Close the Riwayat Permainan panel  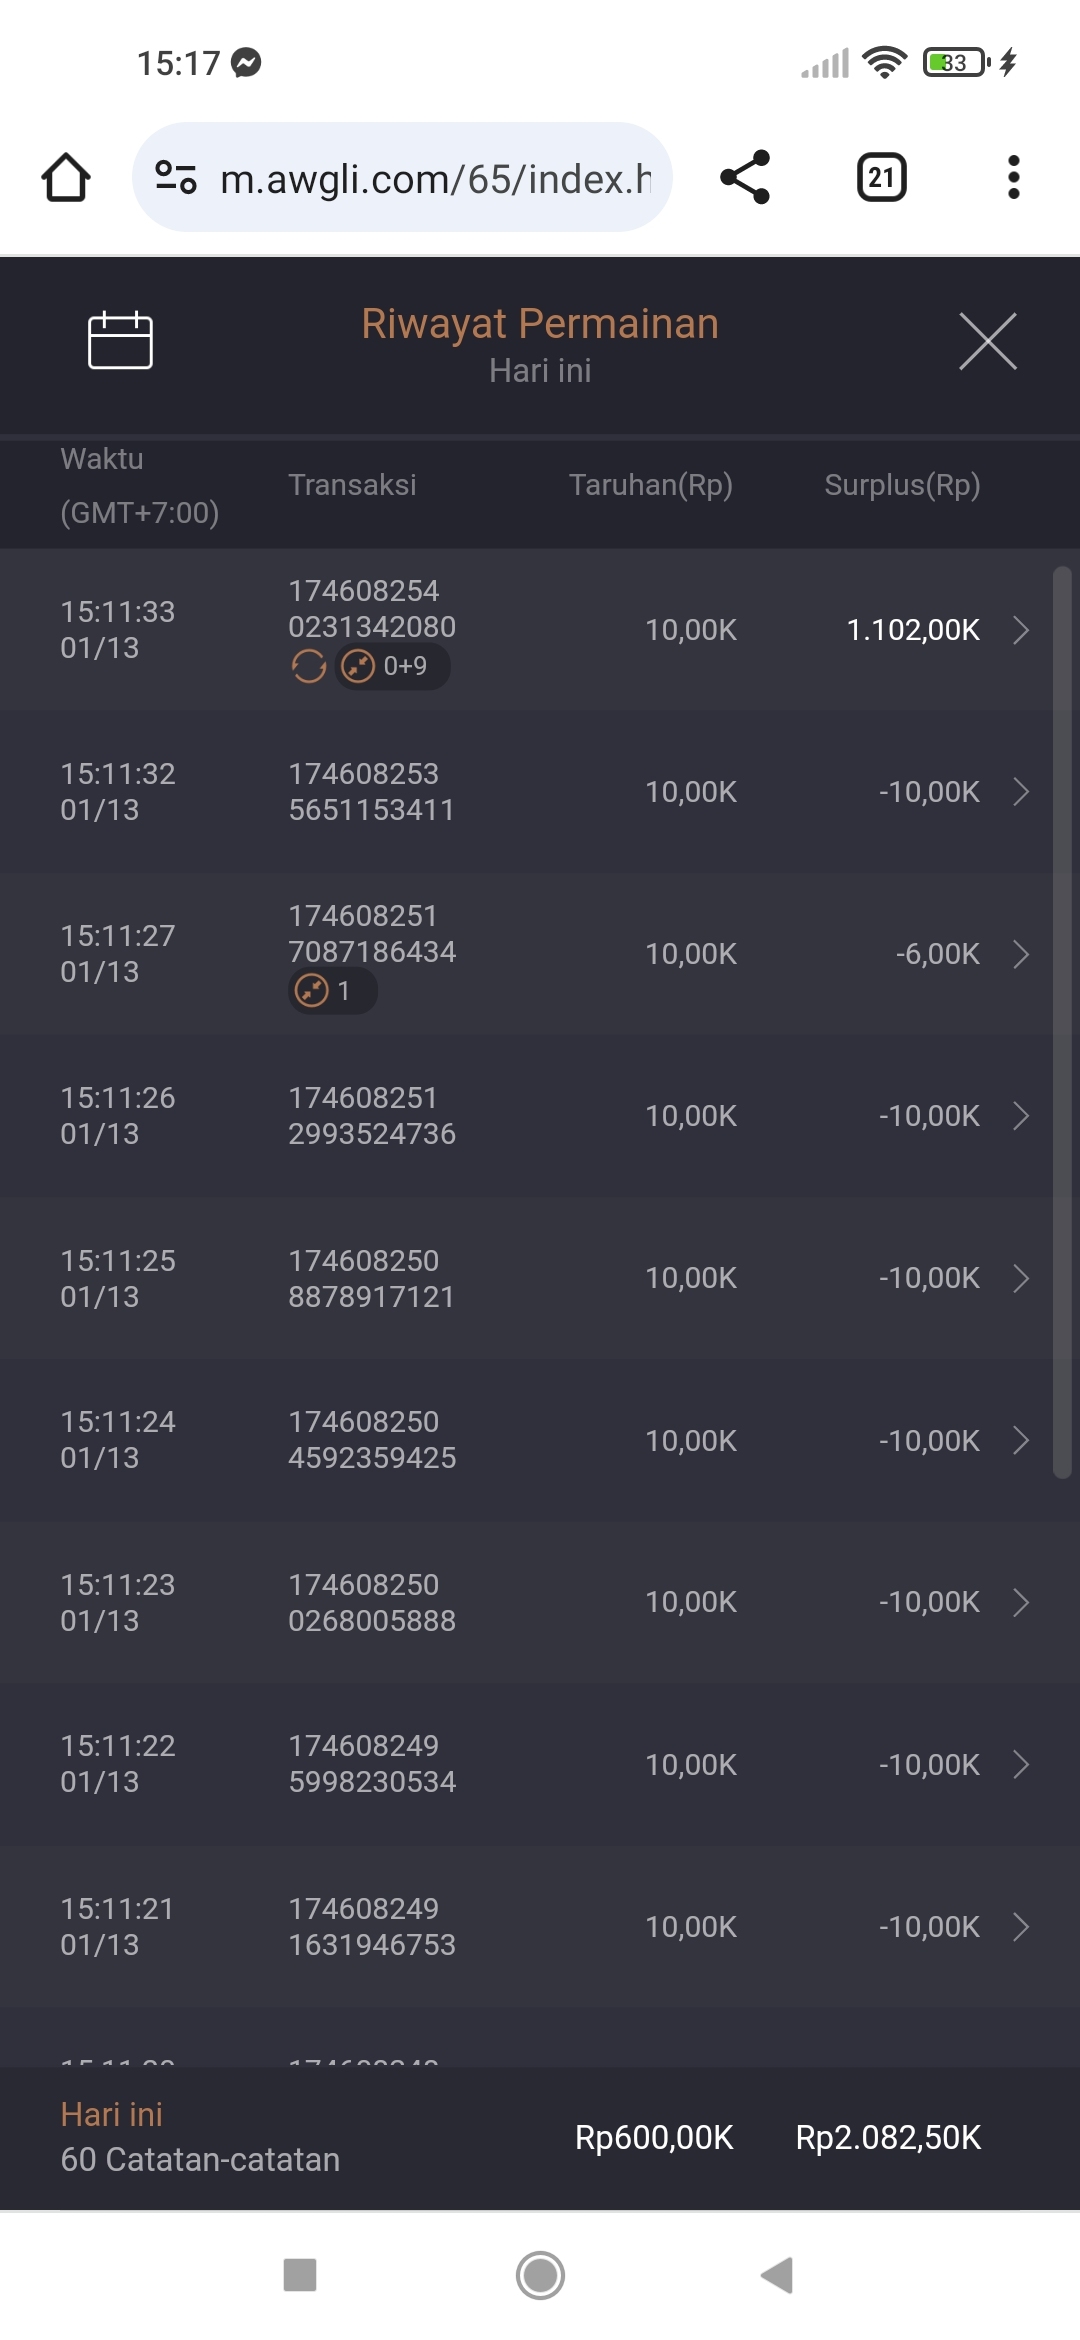coord(987,341)
